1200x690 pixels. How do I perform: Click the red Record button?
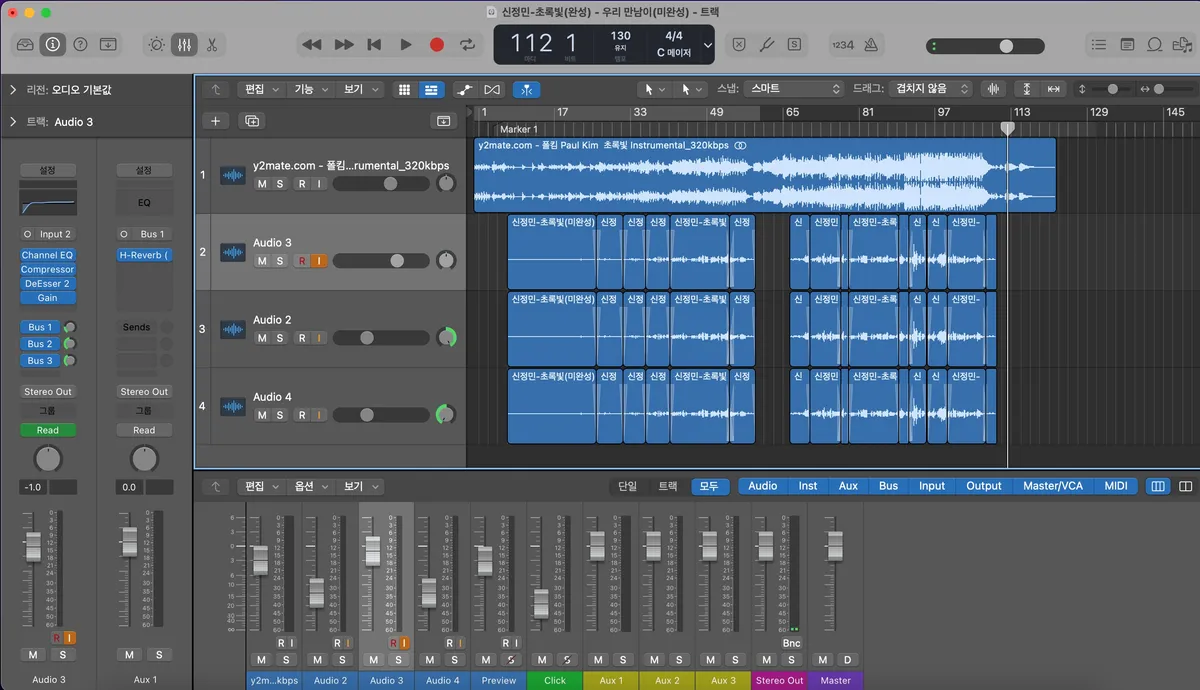coord(437,44)
